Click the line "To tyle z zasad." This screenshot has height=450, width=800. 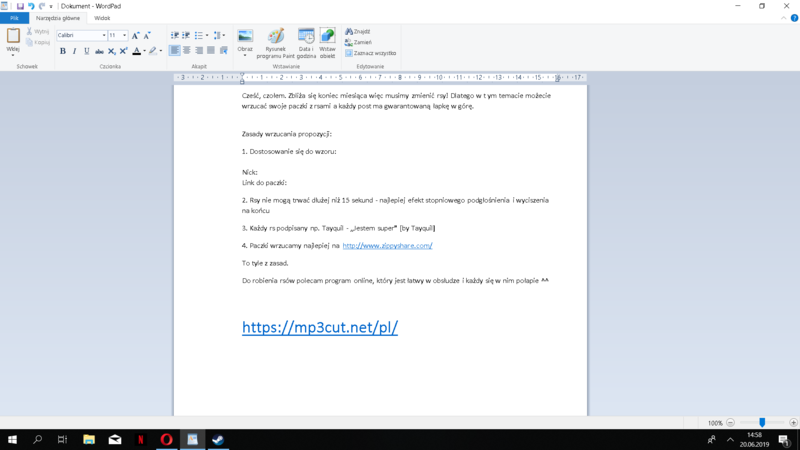[265, 263]
